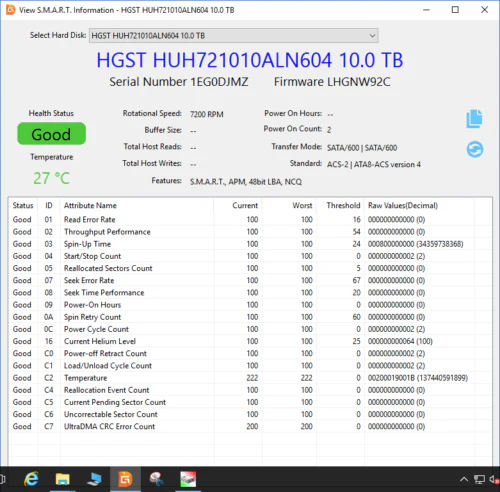Viewport: 500px width, 492px height.
Task: Select the Read Error Rate row
Action: (250, 220)
